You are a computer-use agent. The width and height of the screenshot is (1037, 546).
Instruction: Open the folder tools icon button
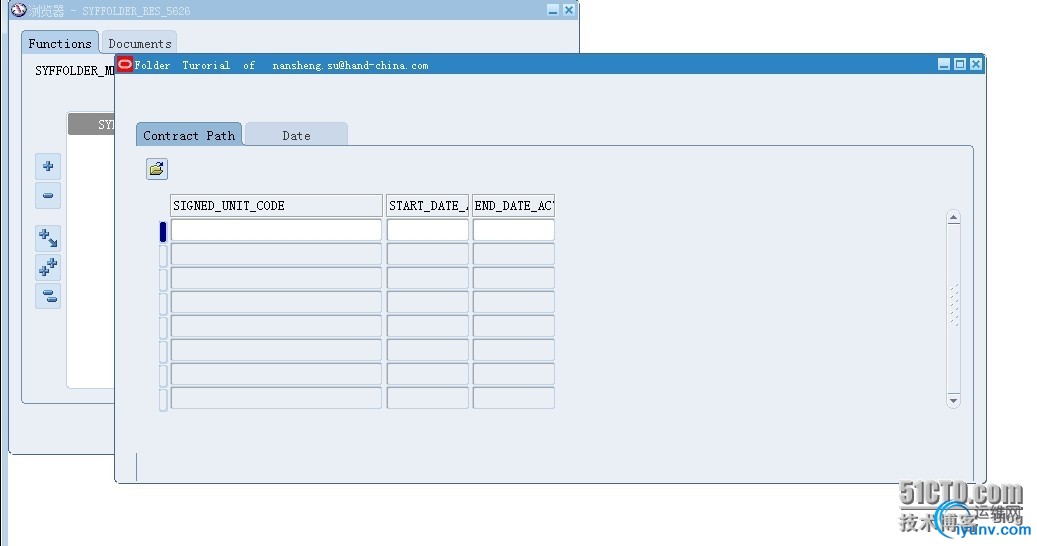point(157,169)
